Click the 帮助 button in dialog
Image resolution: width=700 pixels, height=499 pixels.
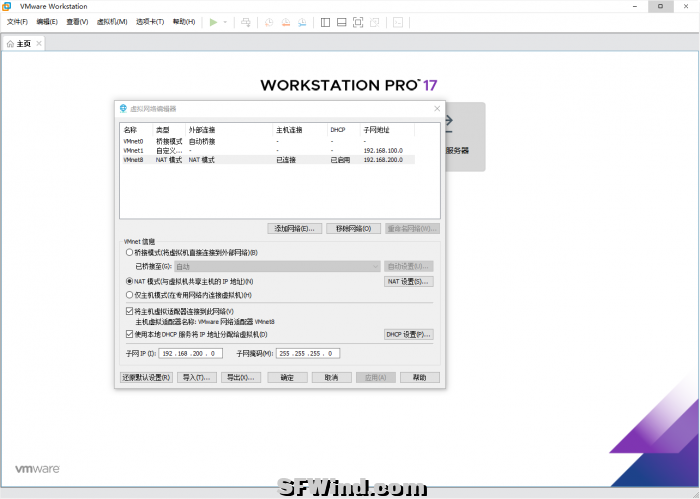click(x=420, y=378)
